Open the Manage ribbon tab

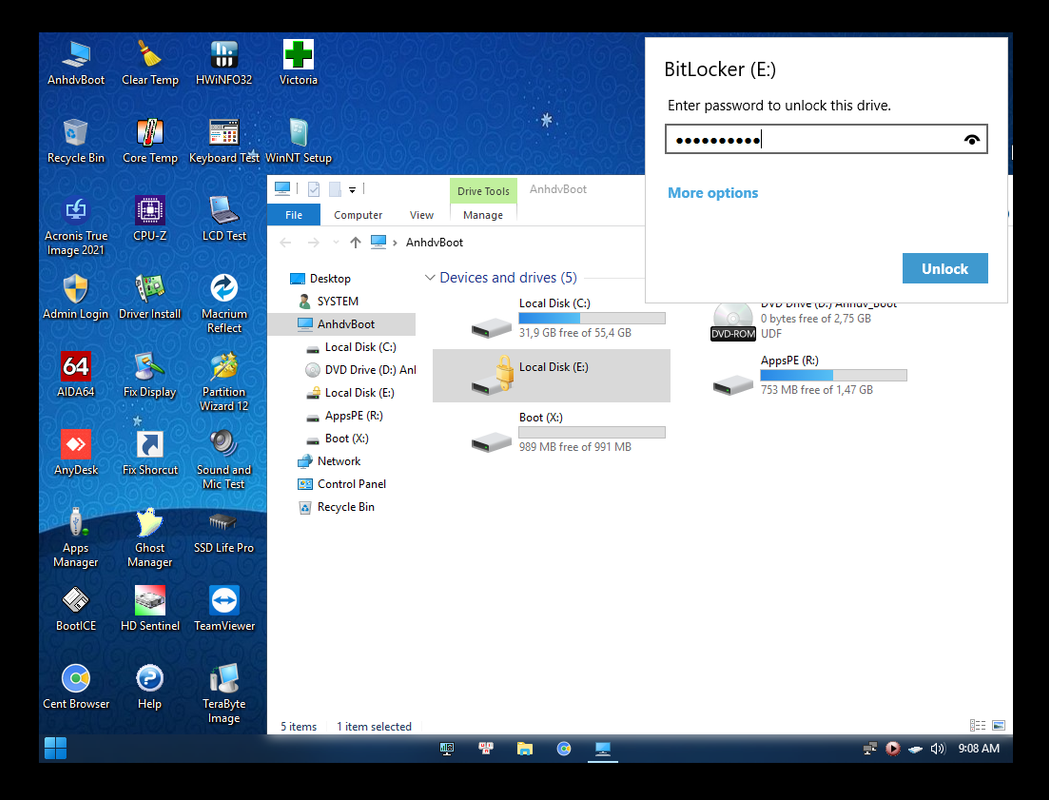[x=483, y=215]
